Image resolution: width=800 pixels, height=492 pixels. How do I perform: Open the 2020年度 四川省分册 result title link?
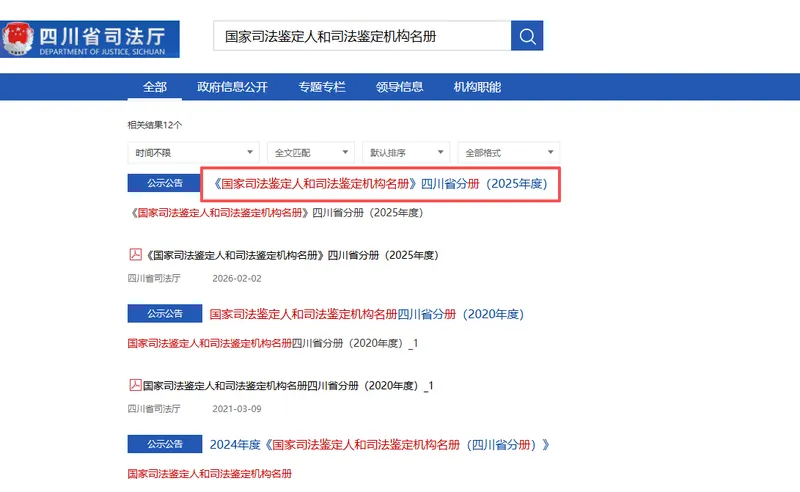(367, 314)
